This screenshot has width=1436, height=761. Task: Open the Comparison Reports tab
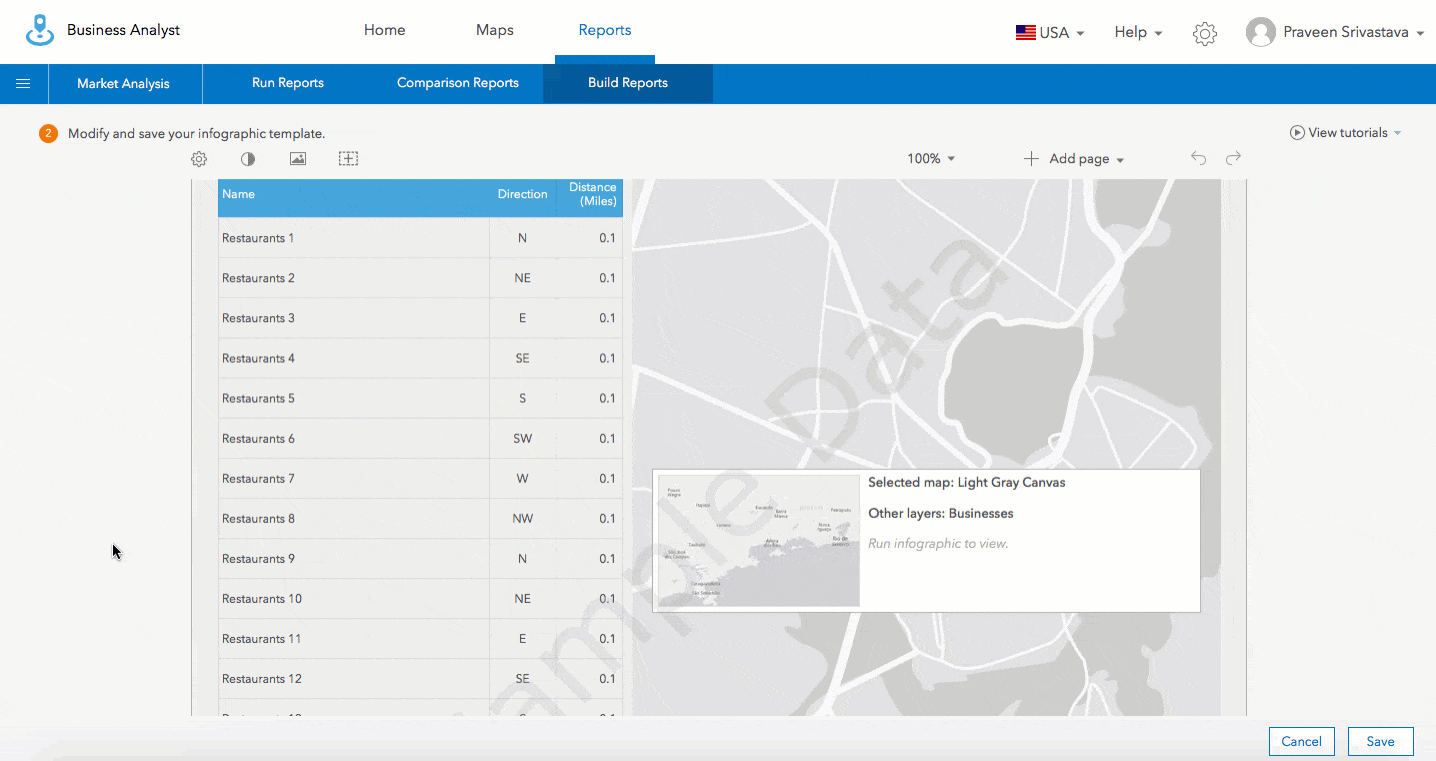pos(458,83)
